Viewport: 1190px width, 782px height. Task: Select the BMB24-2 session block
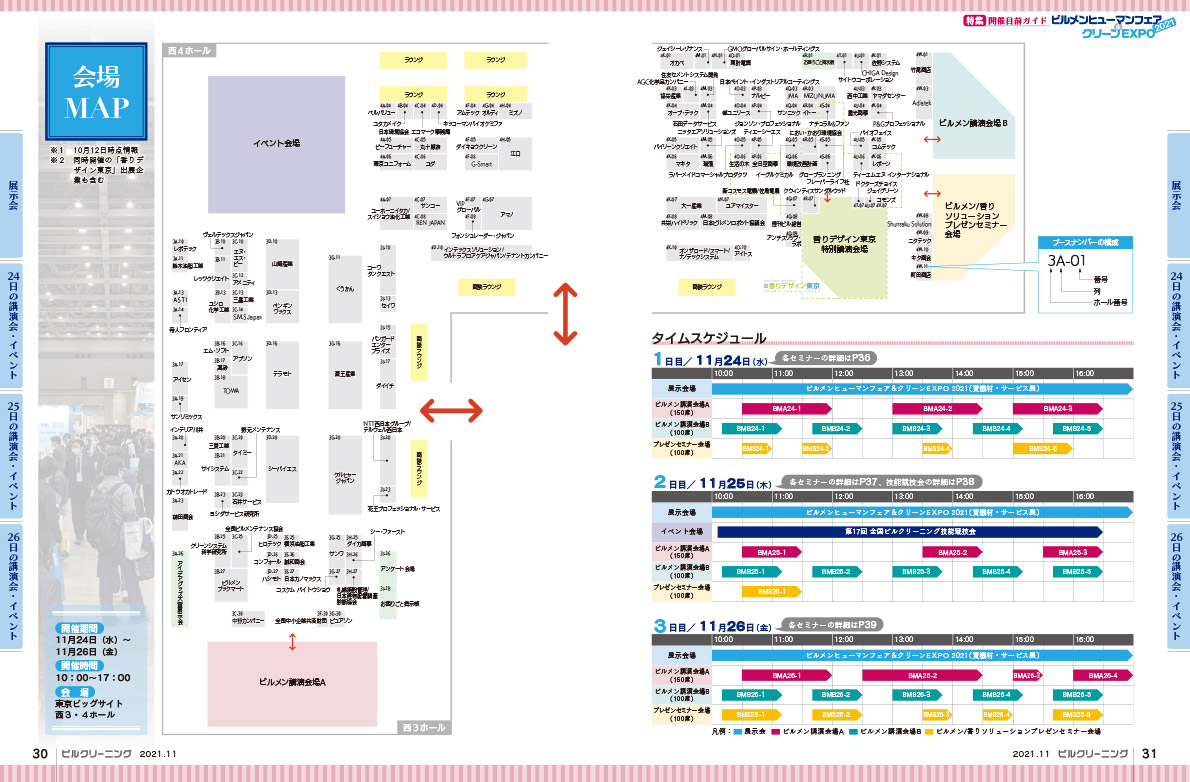pyautogui.click(x=836, y=428)
